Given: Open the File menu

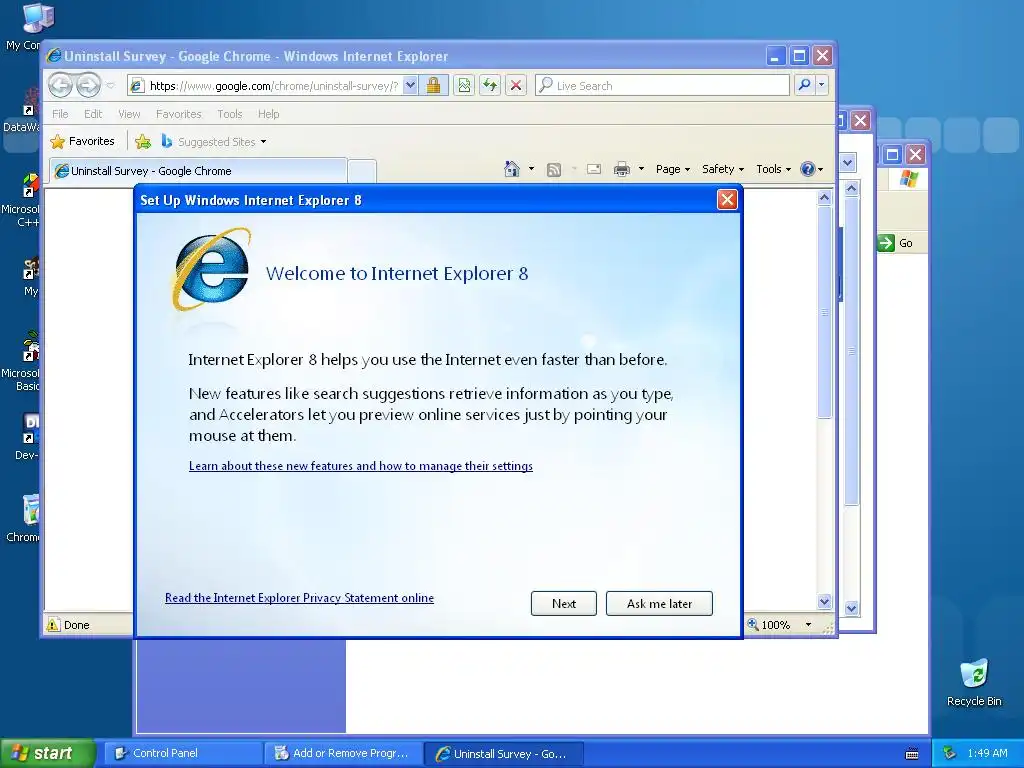Looking at the screenshot, I should (60, 114).
